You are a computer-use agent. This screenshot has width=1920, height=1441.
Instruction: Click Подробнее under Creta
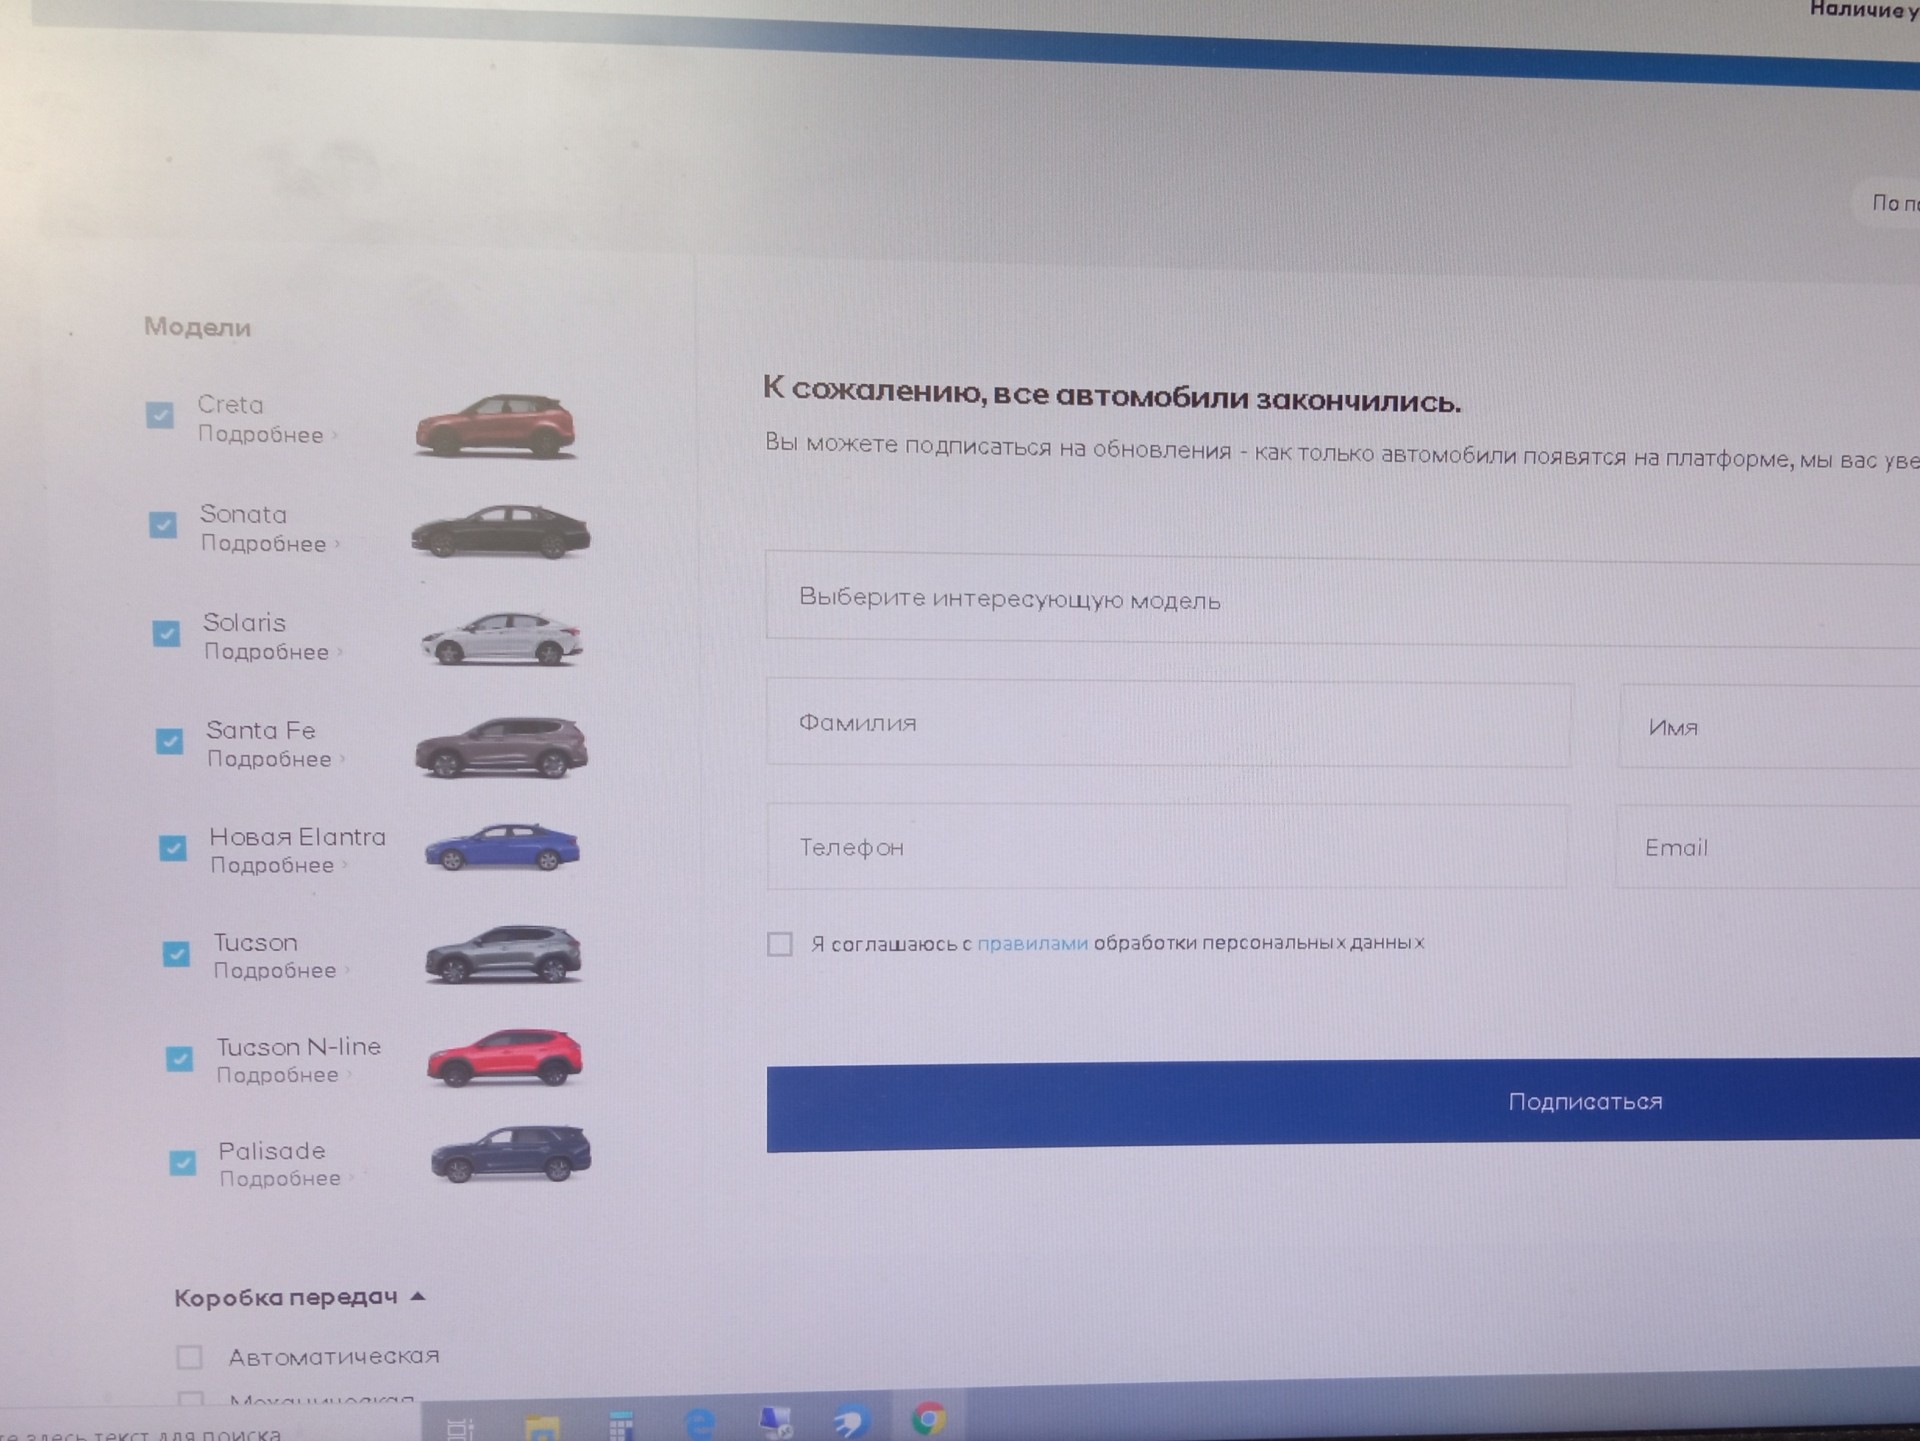click(x=261, y=435)
